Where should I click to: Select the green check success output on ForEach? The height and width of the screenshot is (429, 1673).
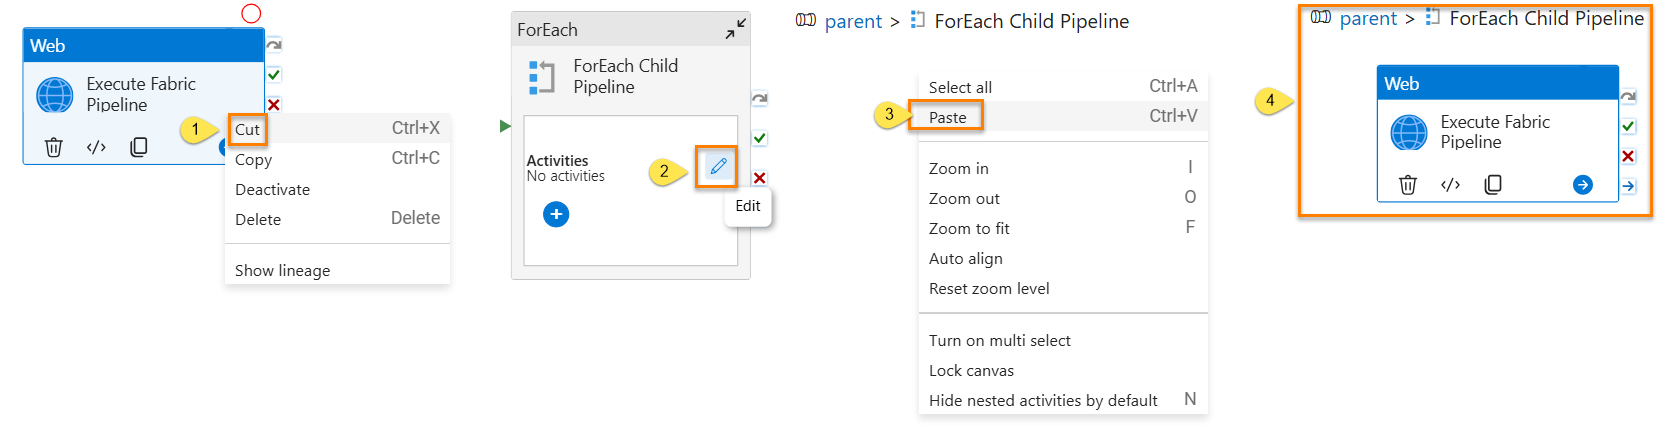760,138
